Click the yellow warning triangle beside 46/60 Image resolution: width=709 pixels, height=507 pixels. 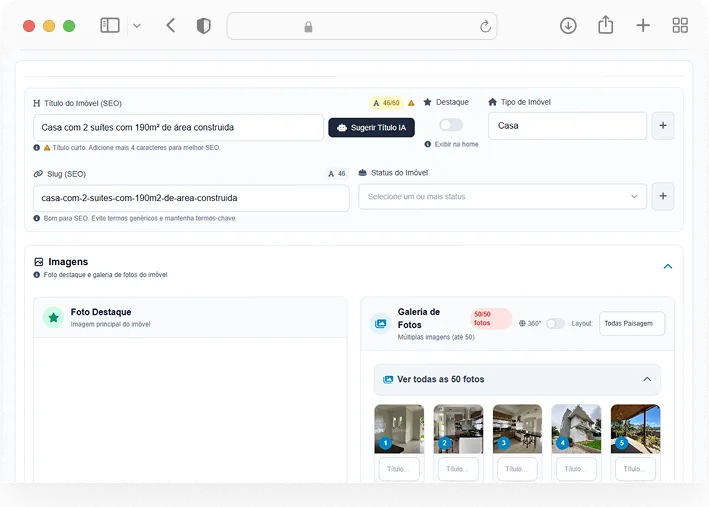click(x=411, y=103)
